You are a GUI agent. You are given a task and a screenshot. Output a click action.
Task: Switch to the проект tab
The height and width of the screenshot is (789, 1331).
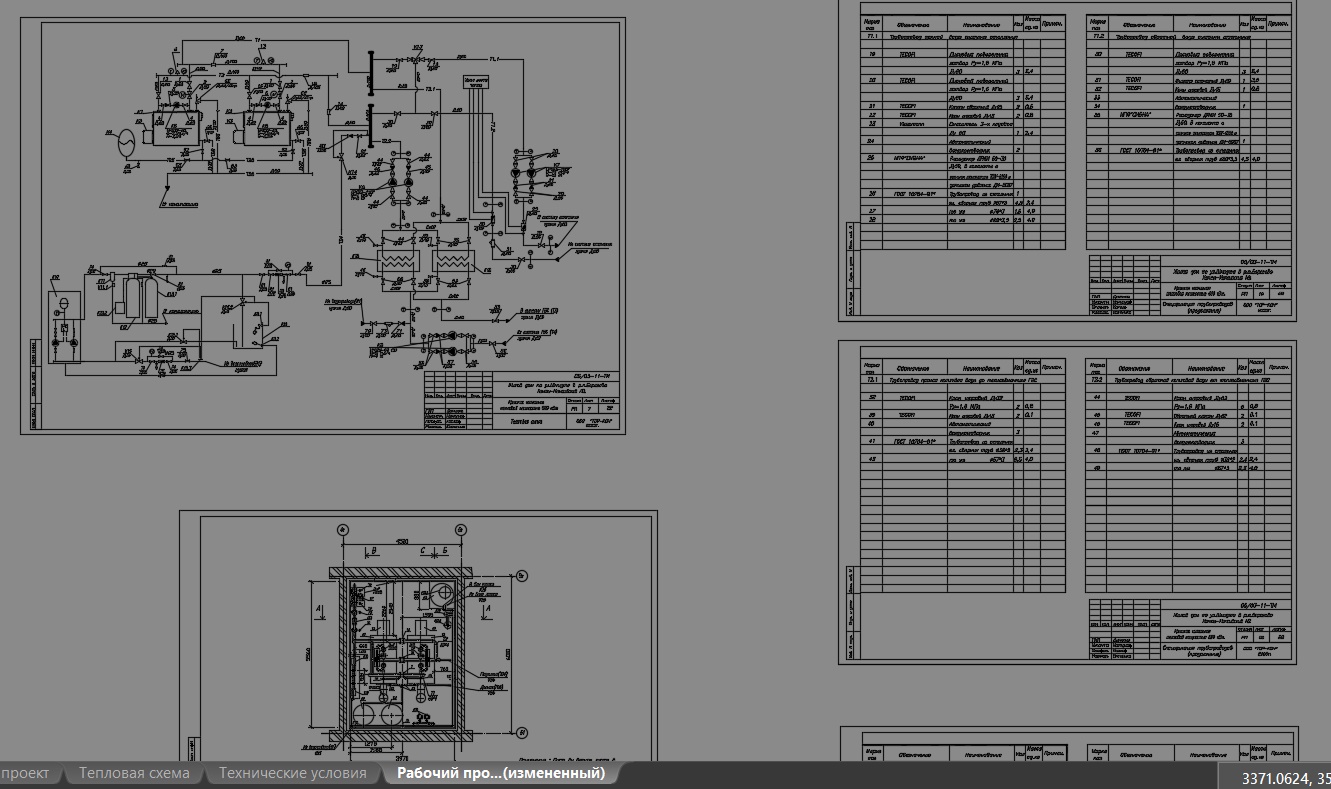27,773
